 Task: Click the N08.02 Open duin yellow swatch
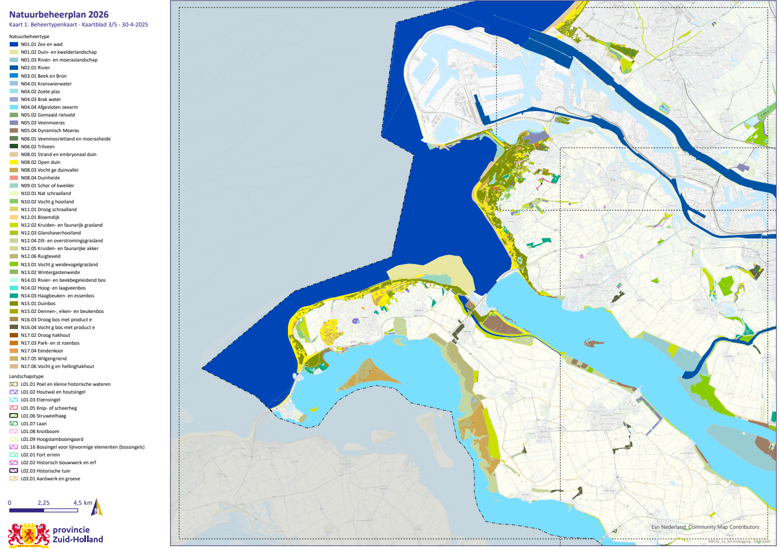pyautogui.click(x=13, y=162)
